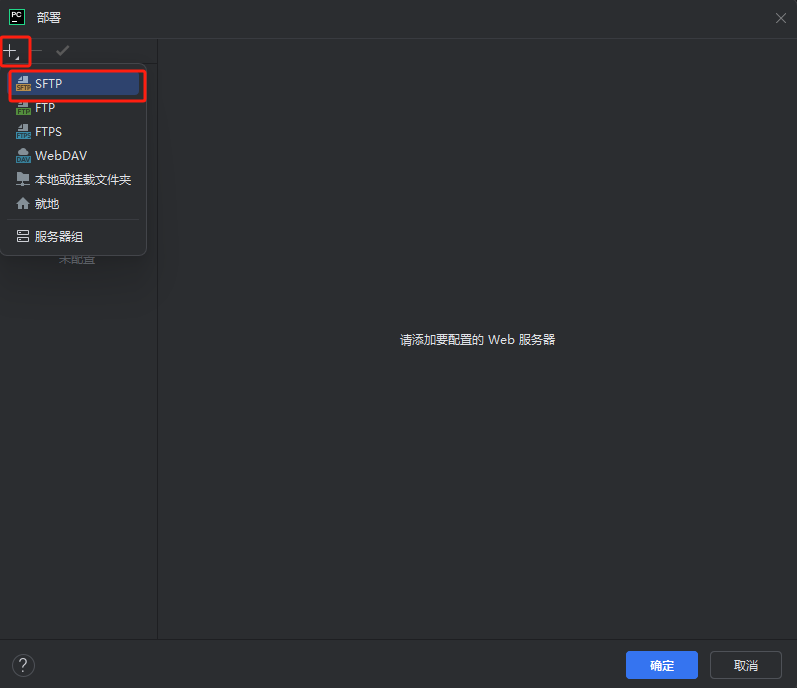
Task: Click the checkmark Use as default icon
Action: pos(63,50)
